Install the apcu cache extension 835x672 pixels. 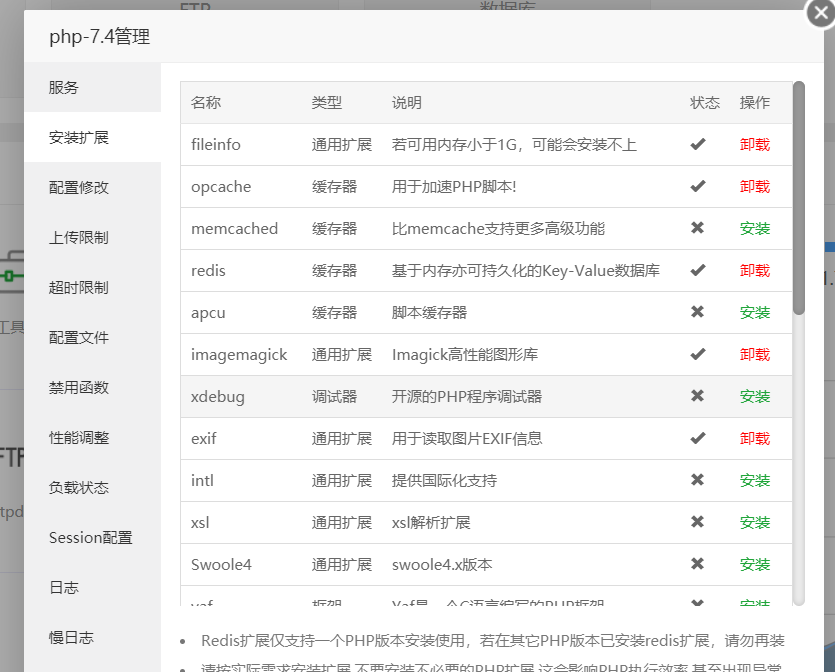click(x=755, y=312)
